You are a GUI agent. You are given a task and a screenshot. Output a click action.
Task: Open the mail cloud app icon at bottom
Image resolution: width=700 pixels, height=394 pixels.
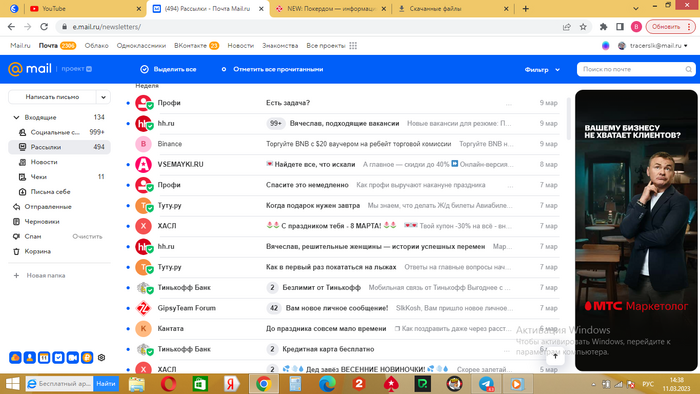point(15,357)
